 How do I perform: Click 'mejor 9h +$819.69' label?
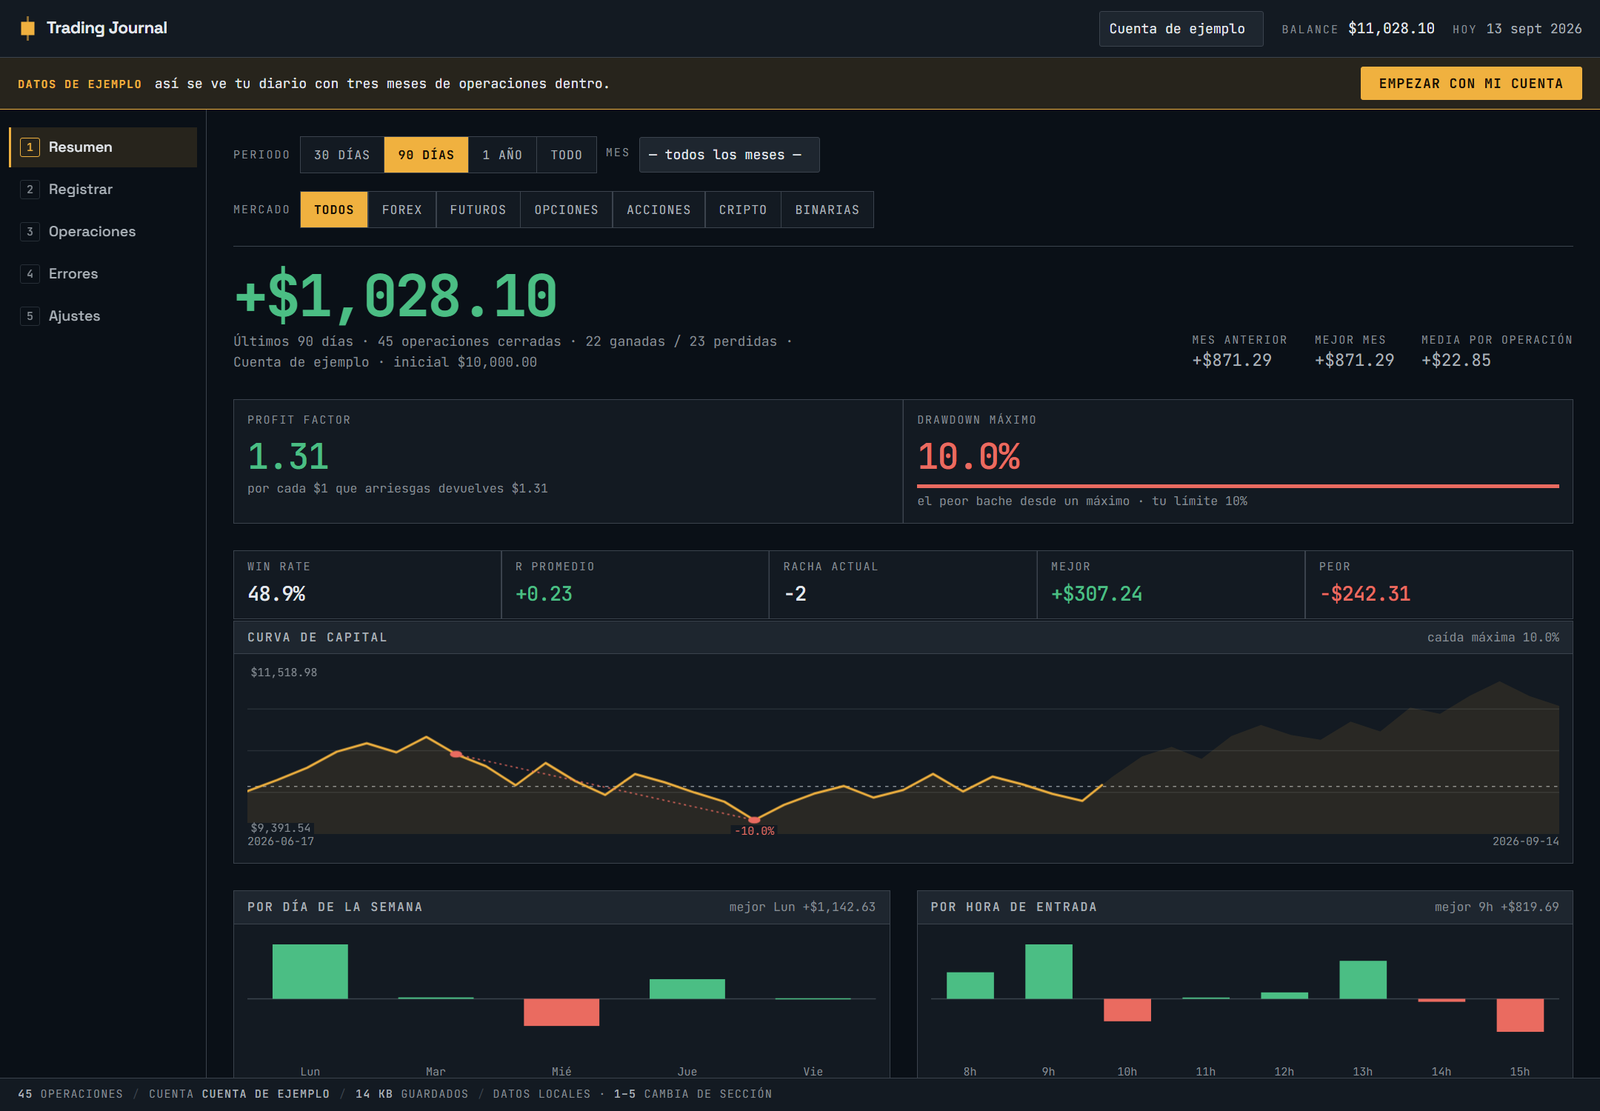[1497, 907]
